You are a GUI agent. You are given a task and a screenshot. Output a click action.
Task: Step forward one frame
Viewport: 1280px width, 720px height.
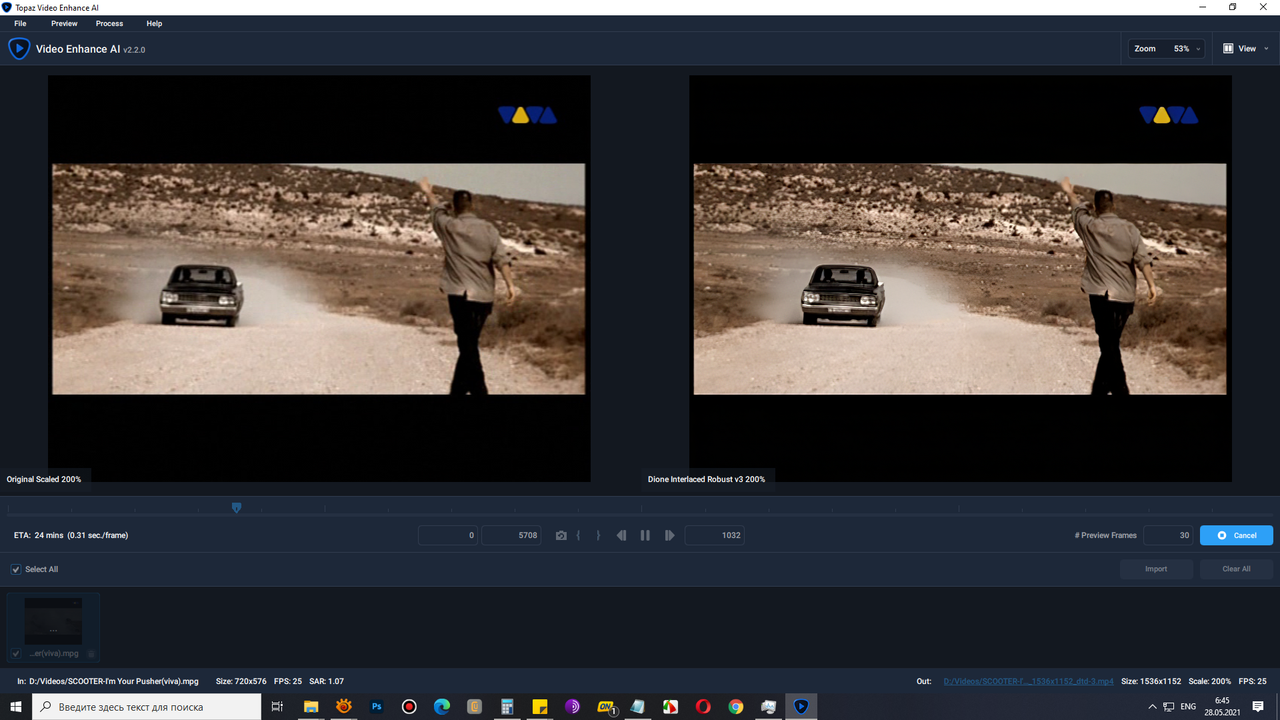pos(669,535)
